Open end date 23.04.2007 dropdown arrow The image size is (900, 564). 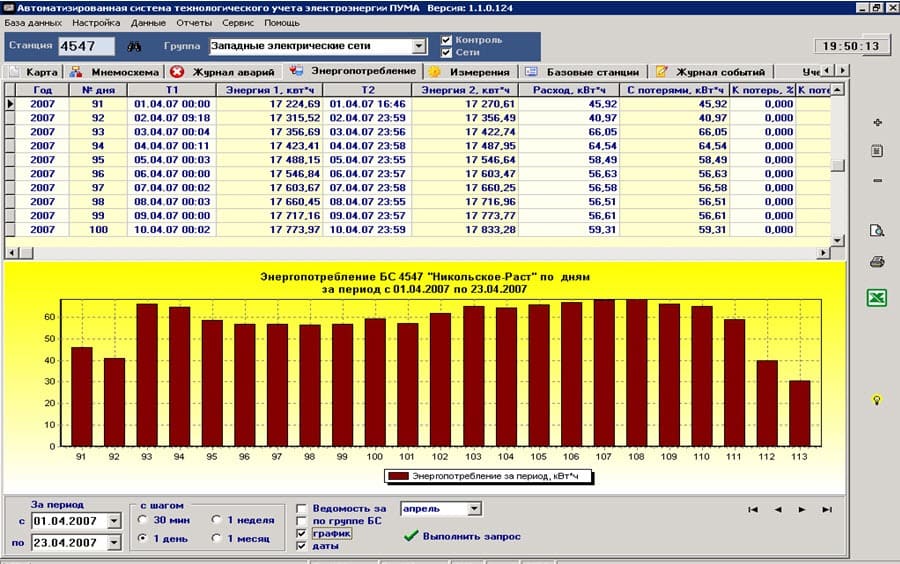(x=114, y=543)
